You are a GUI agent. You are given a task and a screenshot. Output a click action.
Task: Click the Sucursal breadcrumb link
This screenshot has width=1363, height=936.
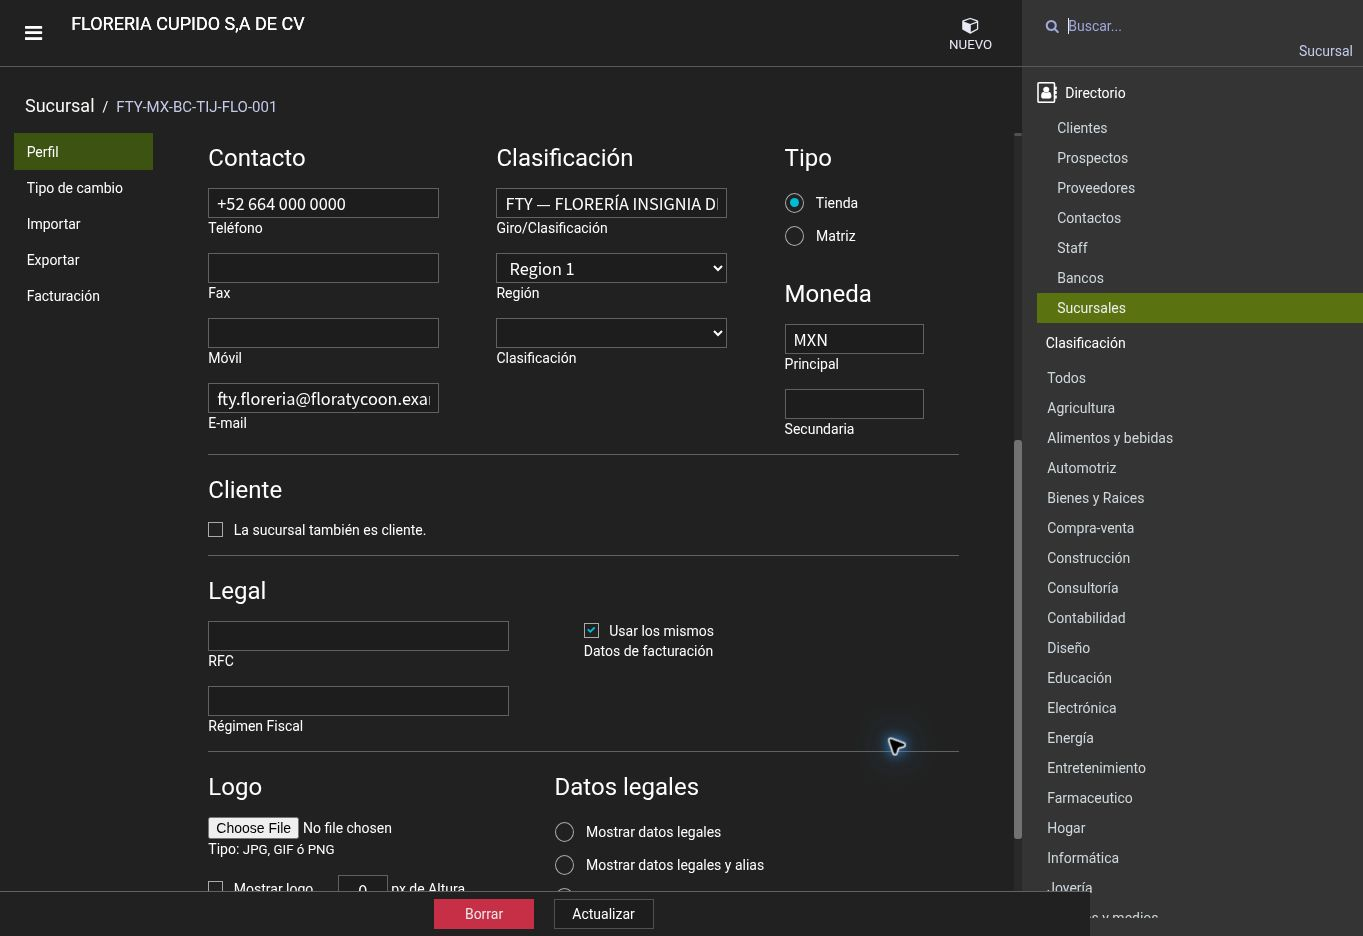(60, 106)
